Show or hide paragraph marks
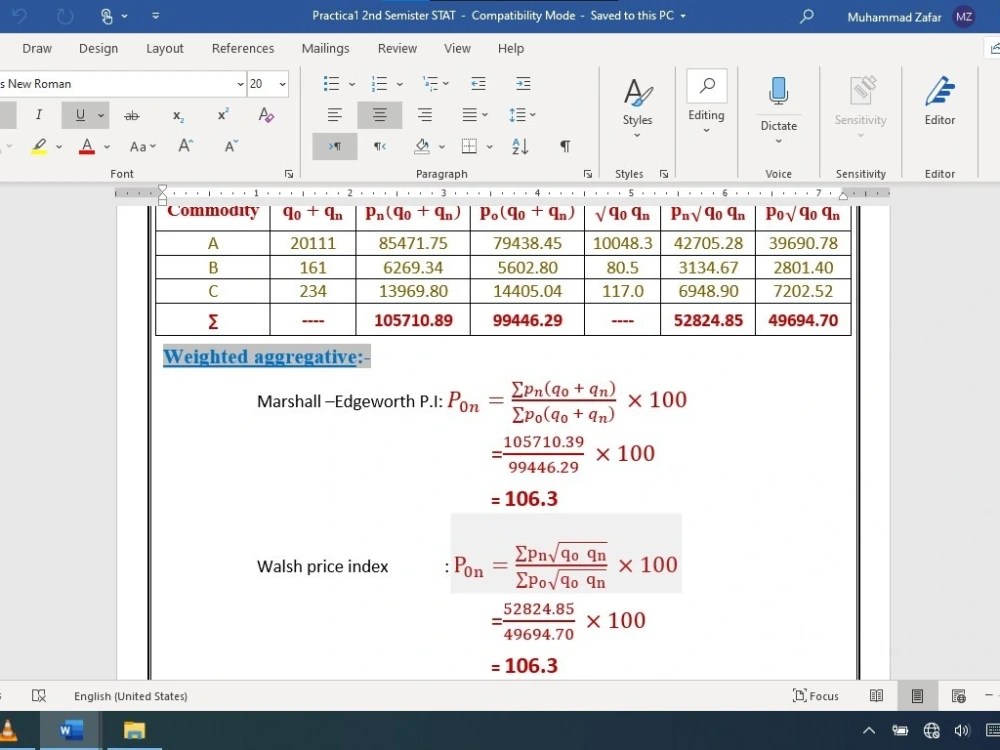 [x=565, y=146]
